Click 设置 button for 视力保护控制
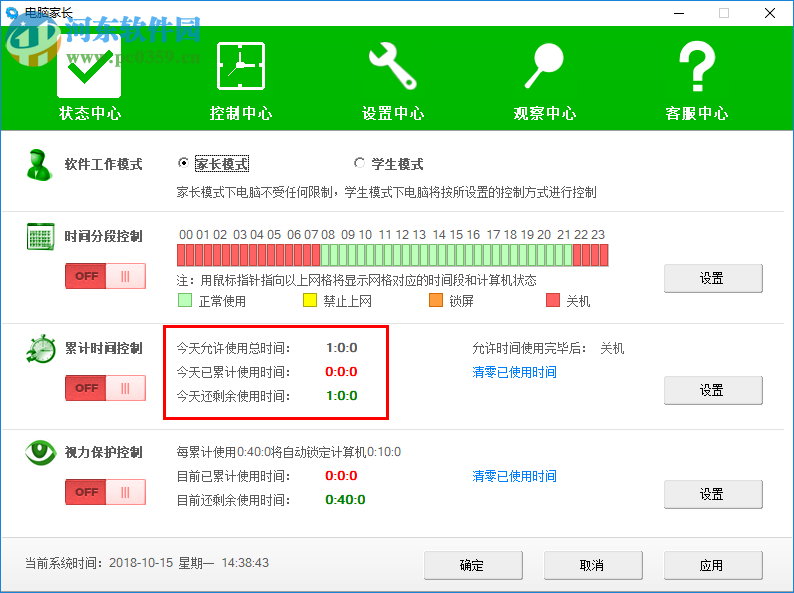 [x=713, y=494]
